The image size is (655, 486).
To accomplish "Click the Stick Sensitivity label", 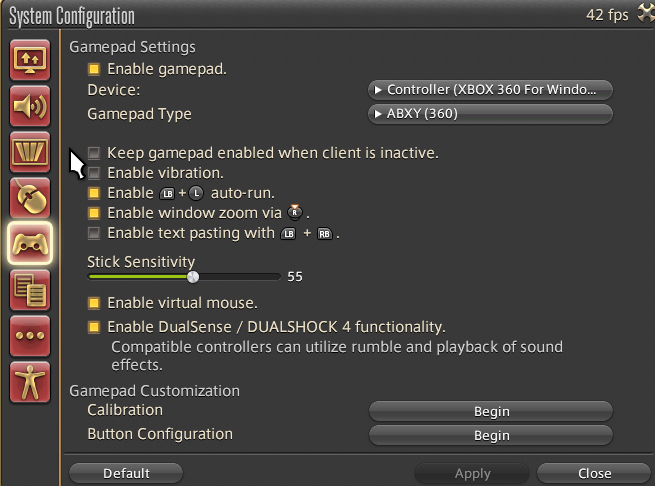I will click(x=141, y=262).
